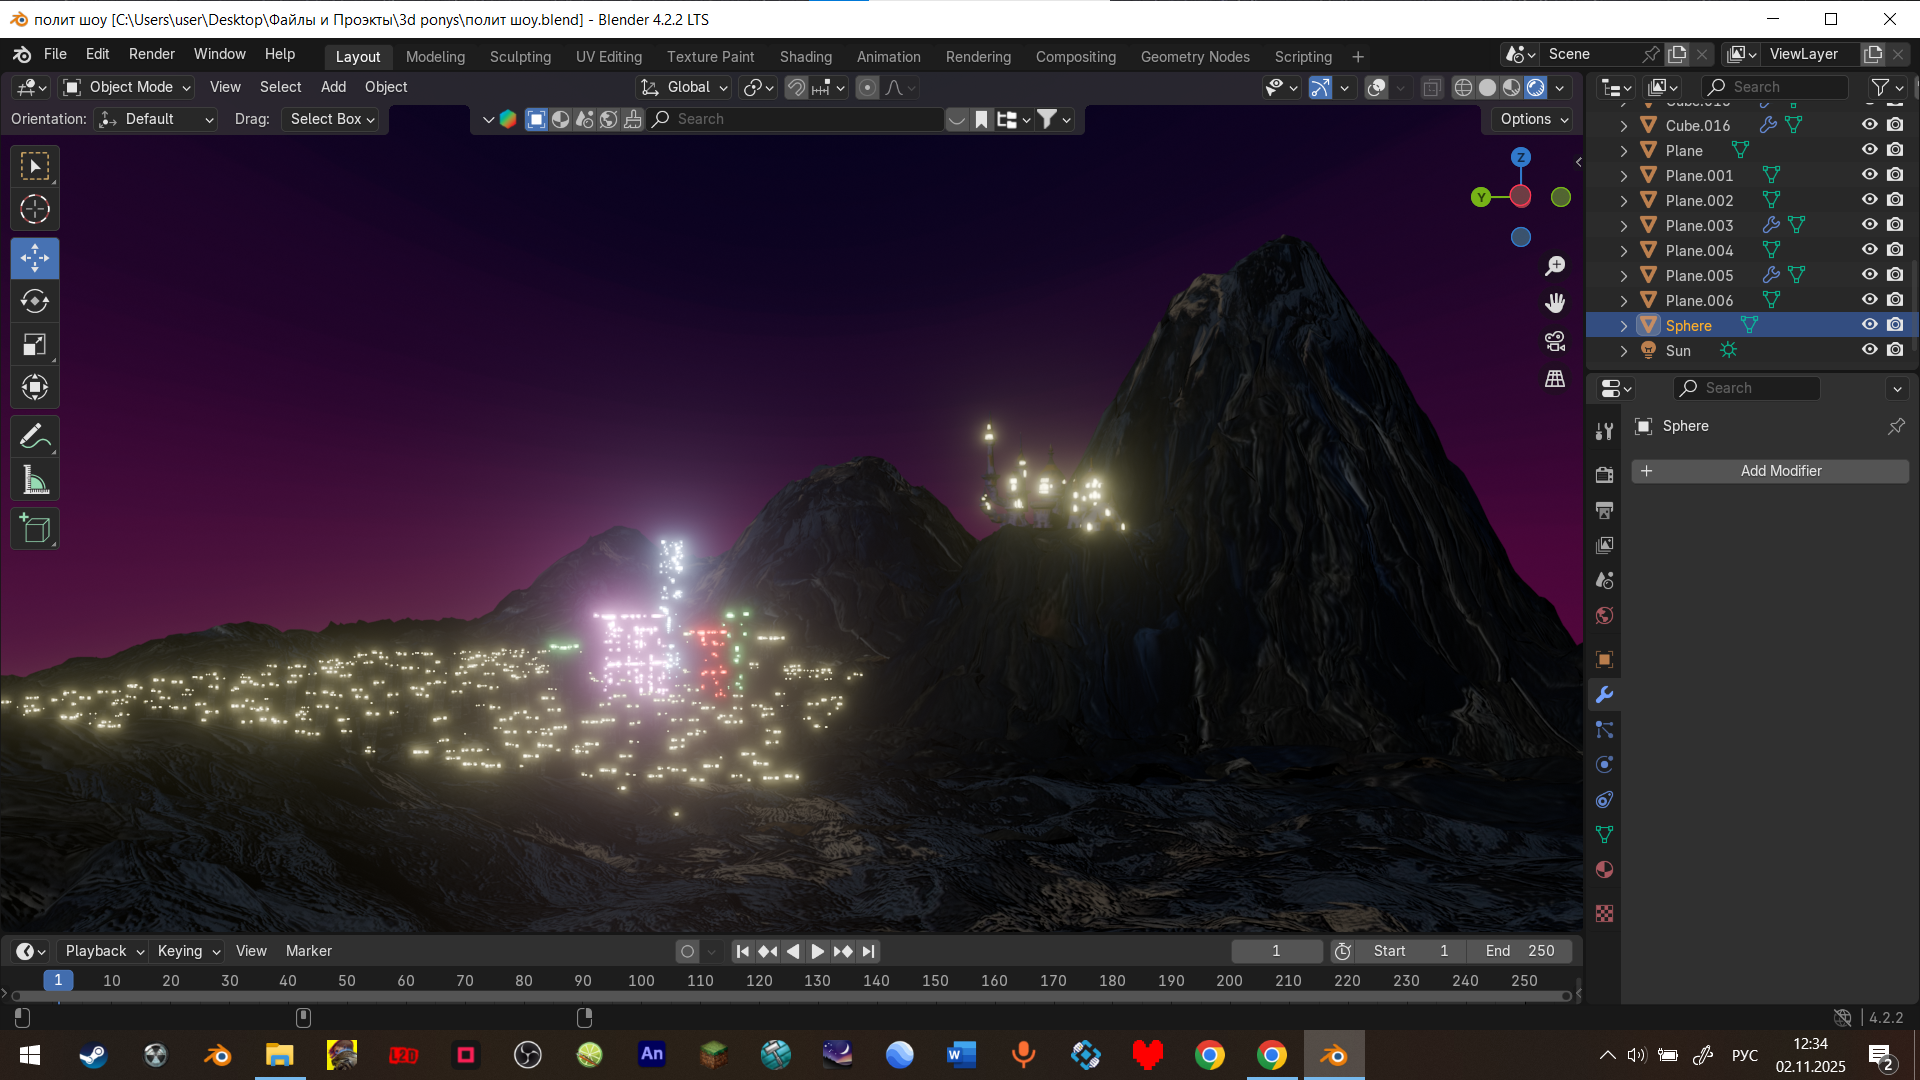Viewport: 1920px width, 1080px height.
Task: Click the End frame field
Action: pyautogui.click(x=1519, y=951)
